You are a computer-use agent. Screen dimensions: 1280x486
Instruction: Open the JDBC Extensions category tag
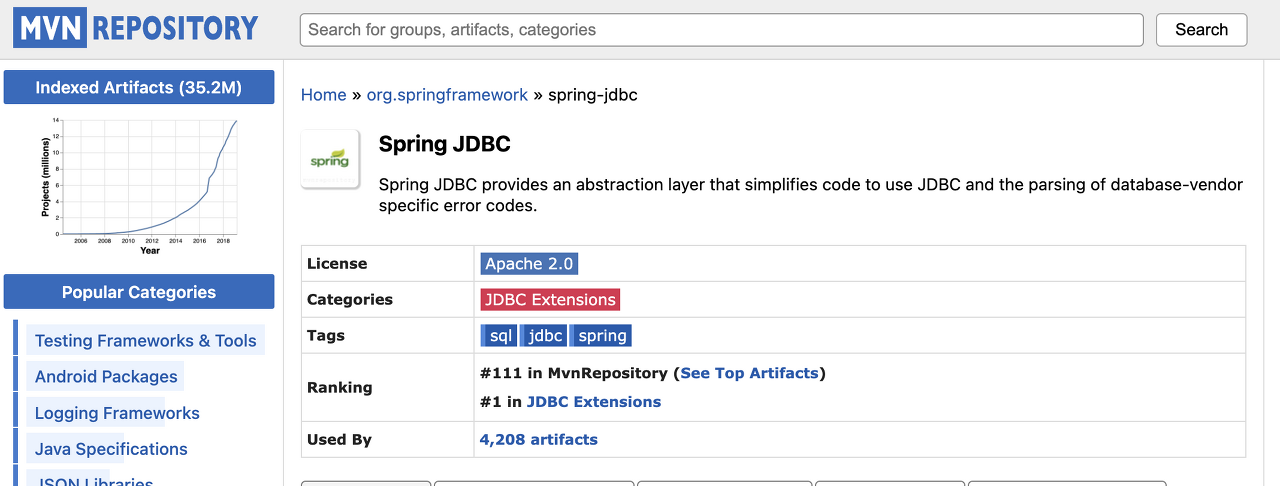coord(550,300)
